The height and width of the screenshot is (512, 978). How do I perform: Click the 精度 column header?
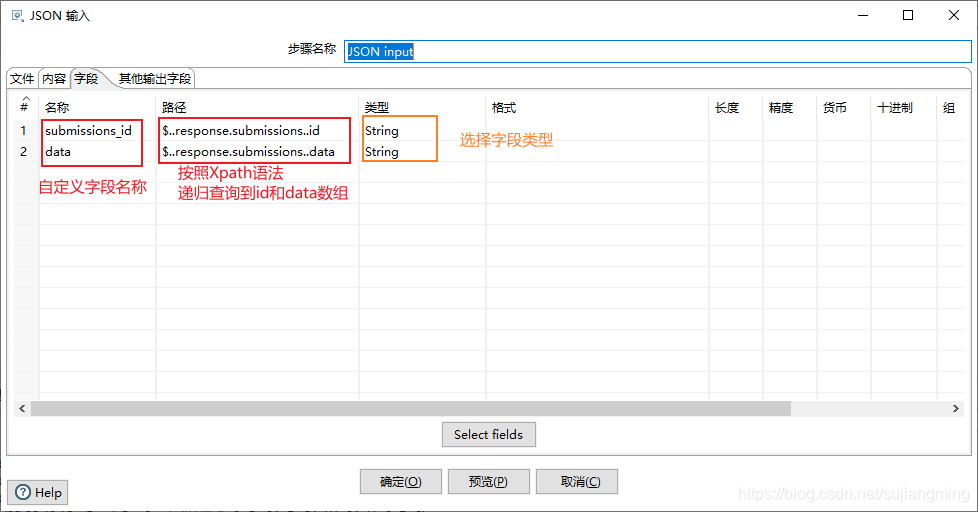[790, 107]
